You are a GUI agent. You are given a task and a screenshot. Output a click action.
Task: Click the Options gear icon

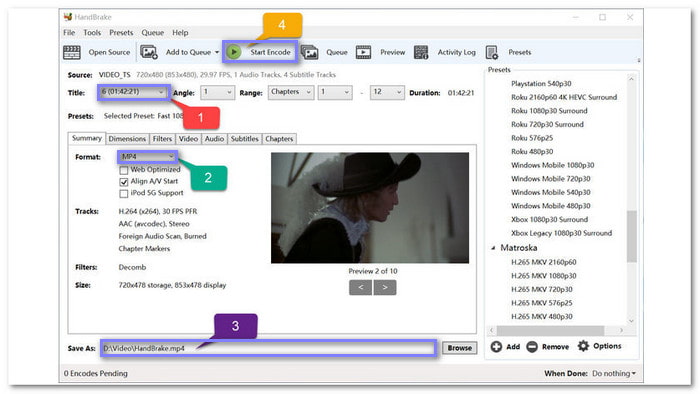583,346
